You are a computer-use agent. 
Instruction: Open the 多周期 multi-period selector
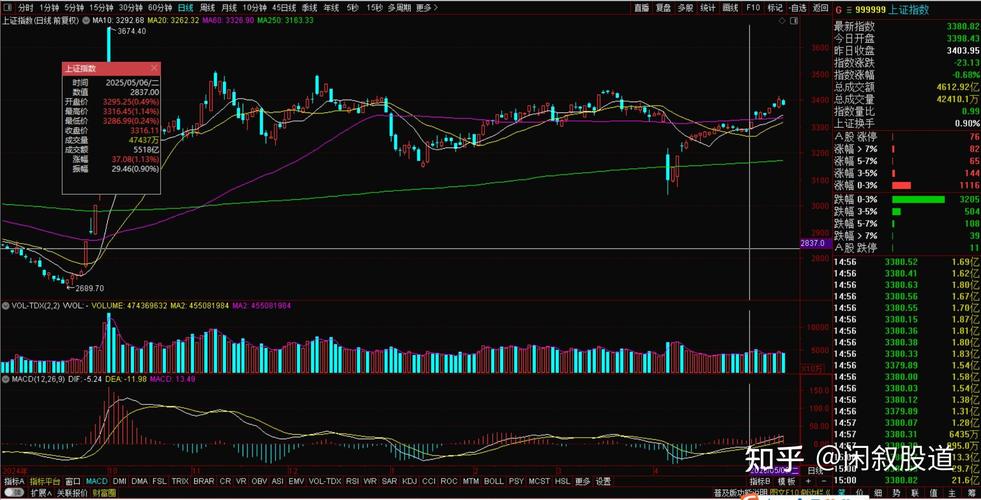click(x=400, y=8)
